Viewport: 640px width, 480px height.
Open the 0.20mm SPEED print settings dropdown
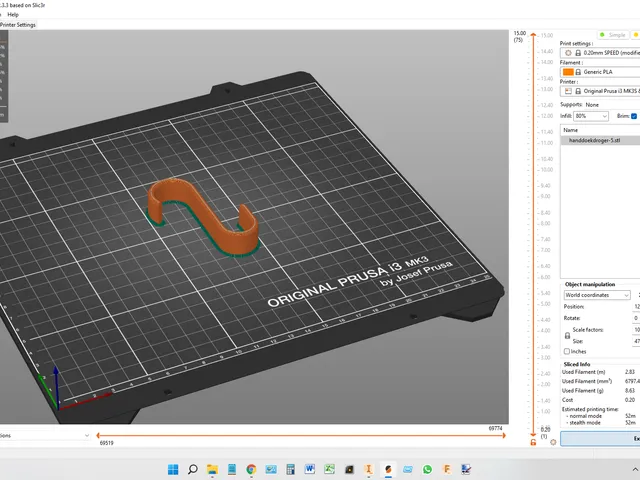coord(600,53)
